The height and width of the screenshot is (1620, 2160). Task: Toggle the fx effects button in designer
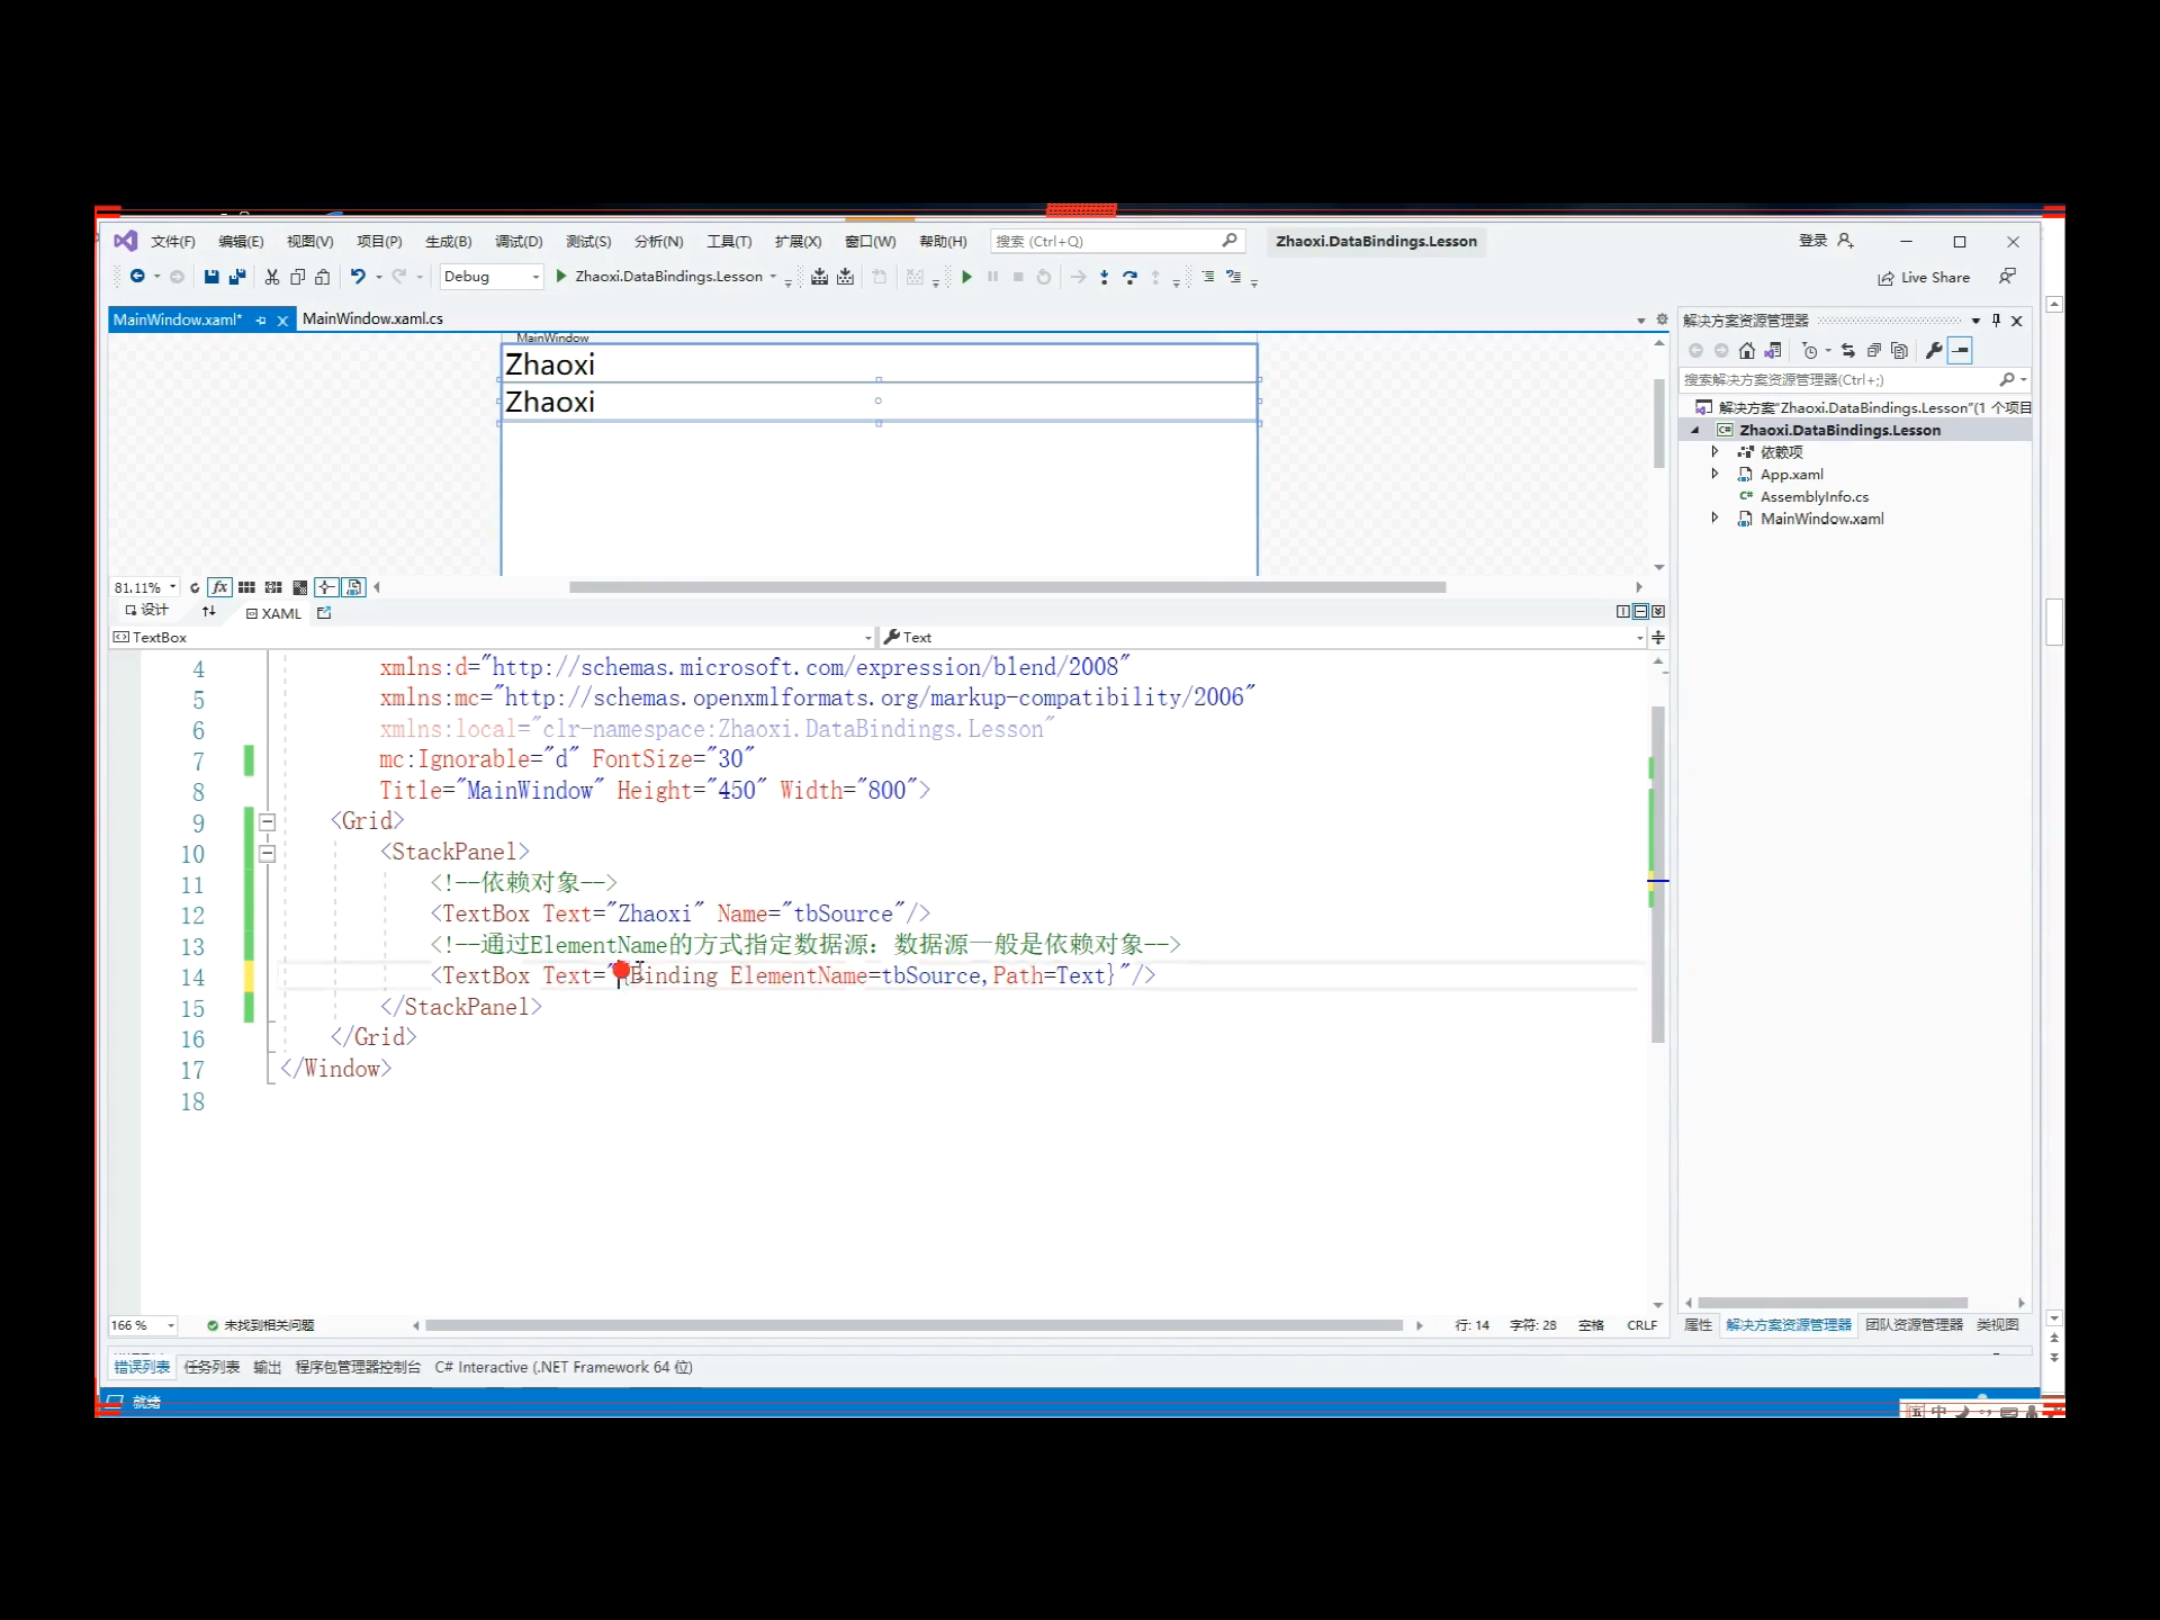point(220,588)
